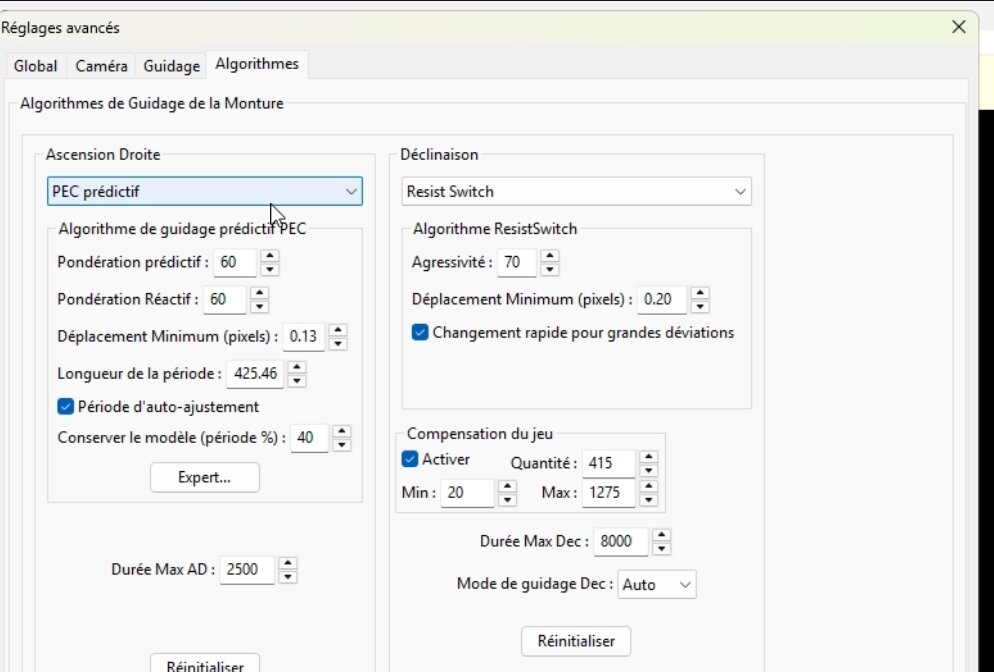Click the Déplacement Minimum value field
Image resolution: width=994 pixels, height=672 pixels.
coord(301,337)
